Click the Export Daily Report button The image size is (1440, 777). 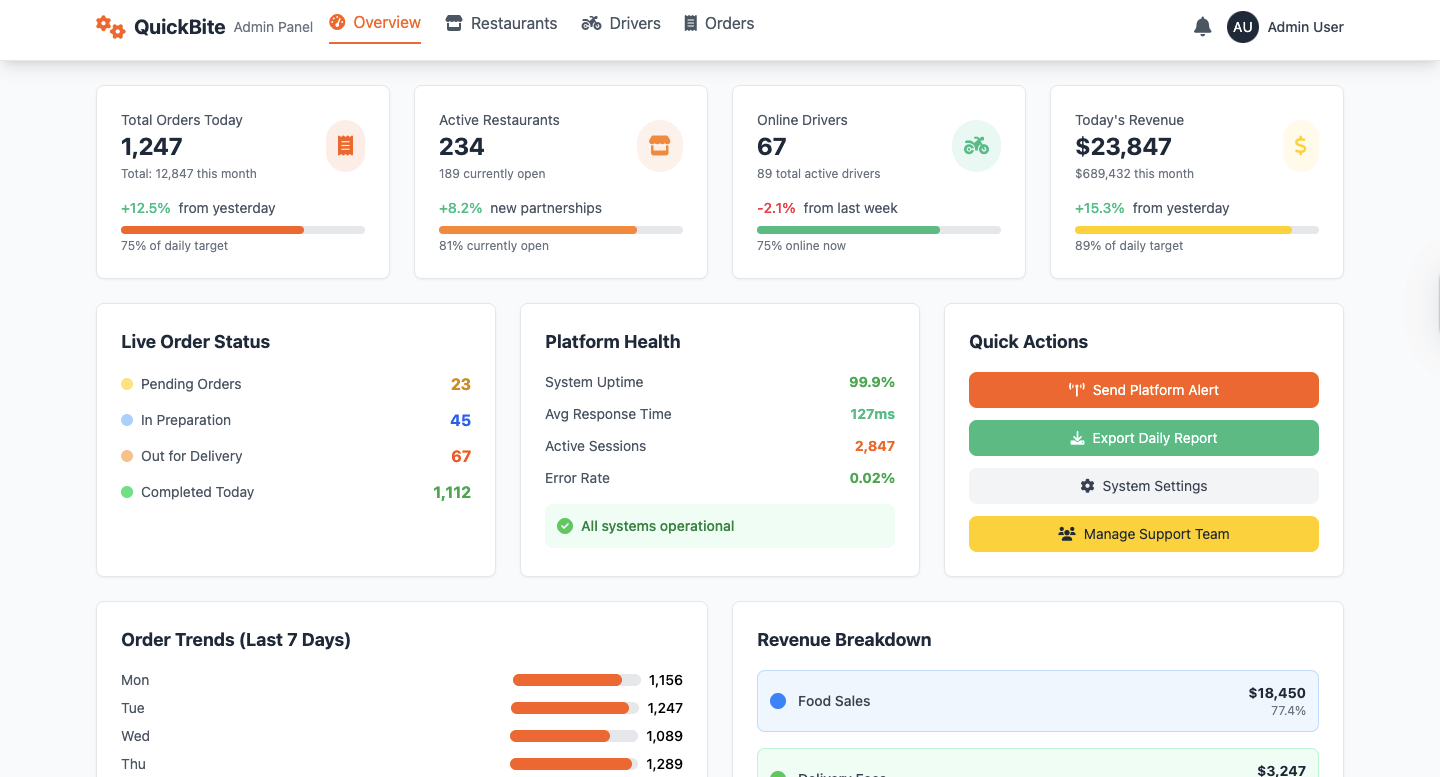pos(1143,438)
